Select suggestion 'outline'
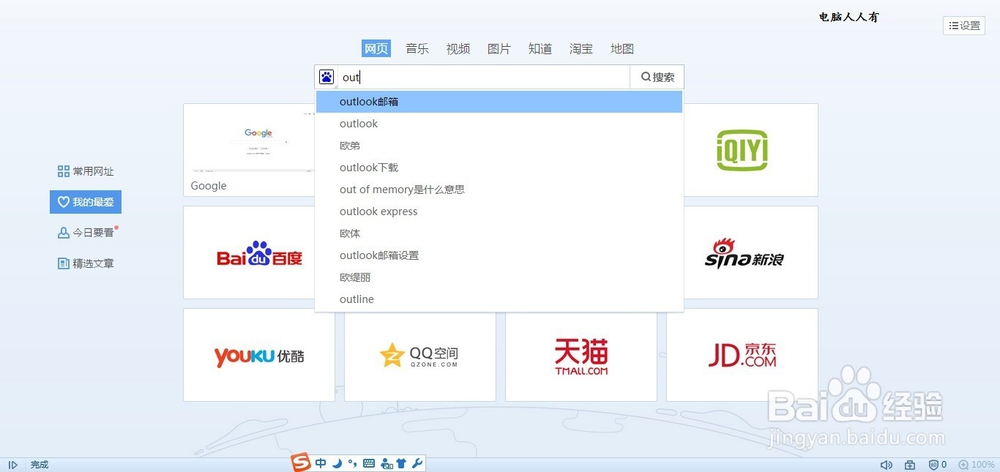The width and height of the screenshot is (1000, 472). click(499, 299)
